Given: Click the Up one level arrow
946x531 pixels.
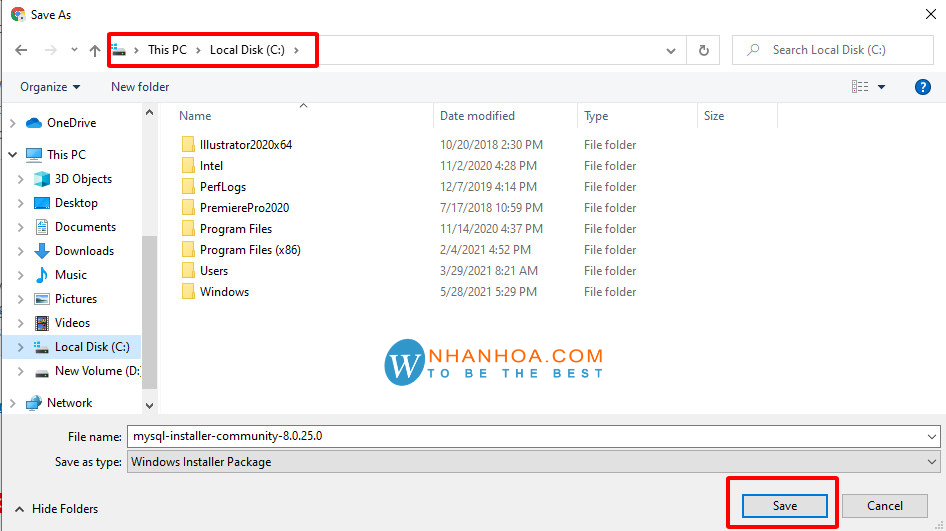Looking at the screenshot, I should point(95,50).
